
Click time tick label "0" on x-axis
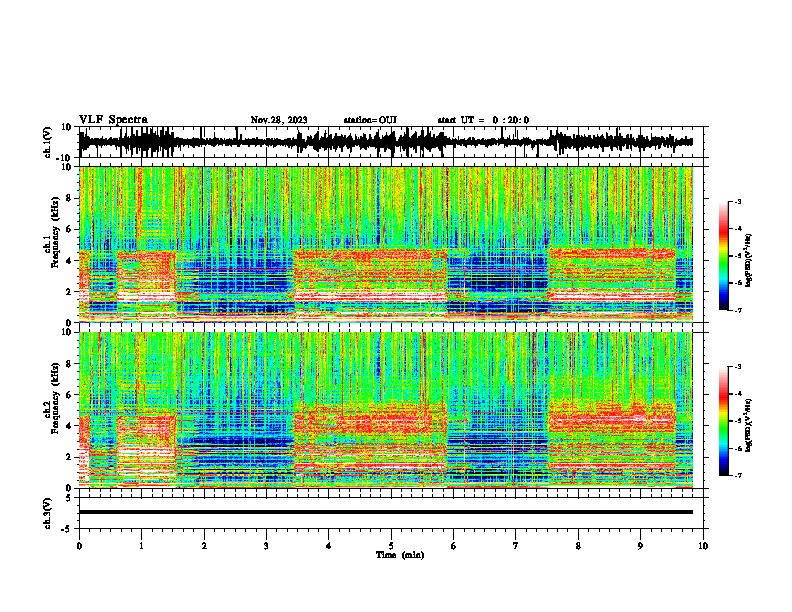(x=79, y=546)
